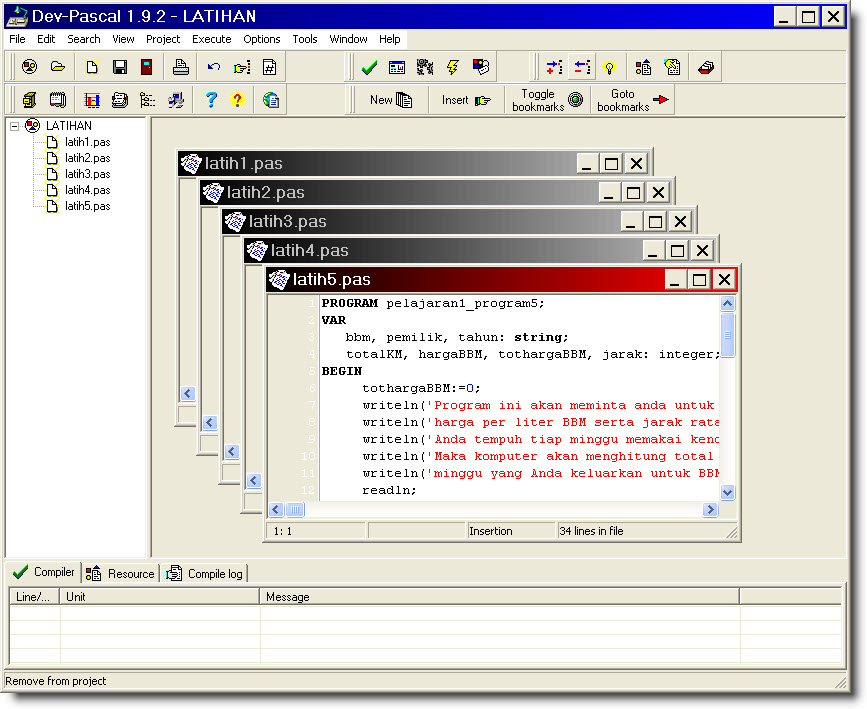Select latih5.pas in the project tree

coord(87,206)
